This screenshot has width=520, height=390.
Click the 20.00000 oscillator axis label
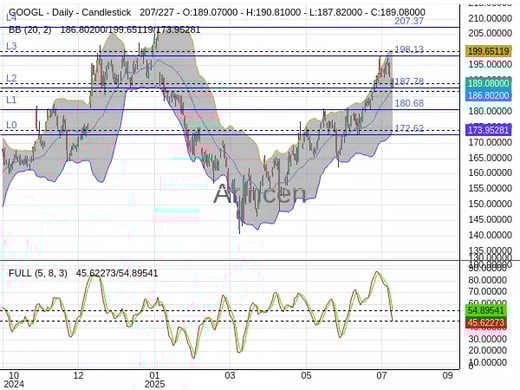[x=487, y=350]
